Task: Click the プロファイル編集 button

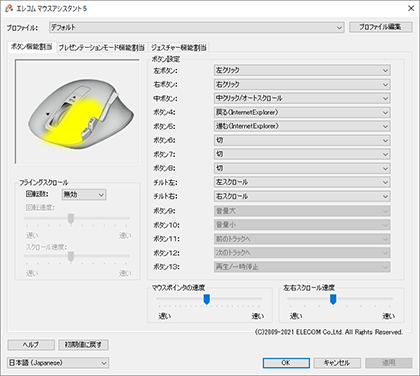Action: click(381, 27)
